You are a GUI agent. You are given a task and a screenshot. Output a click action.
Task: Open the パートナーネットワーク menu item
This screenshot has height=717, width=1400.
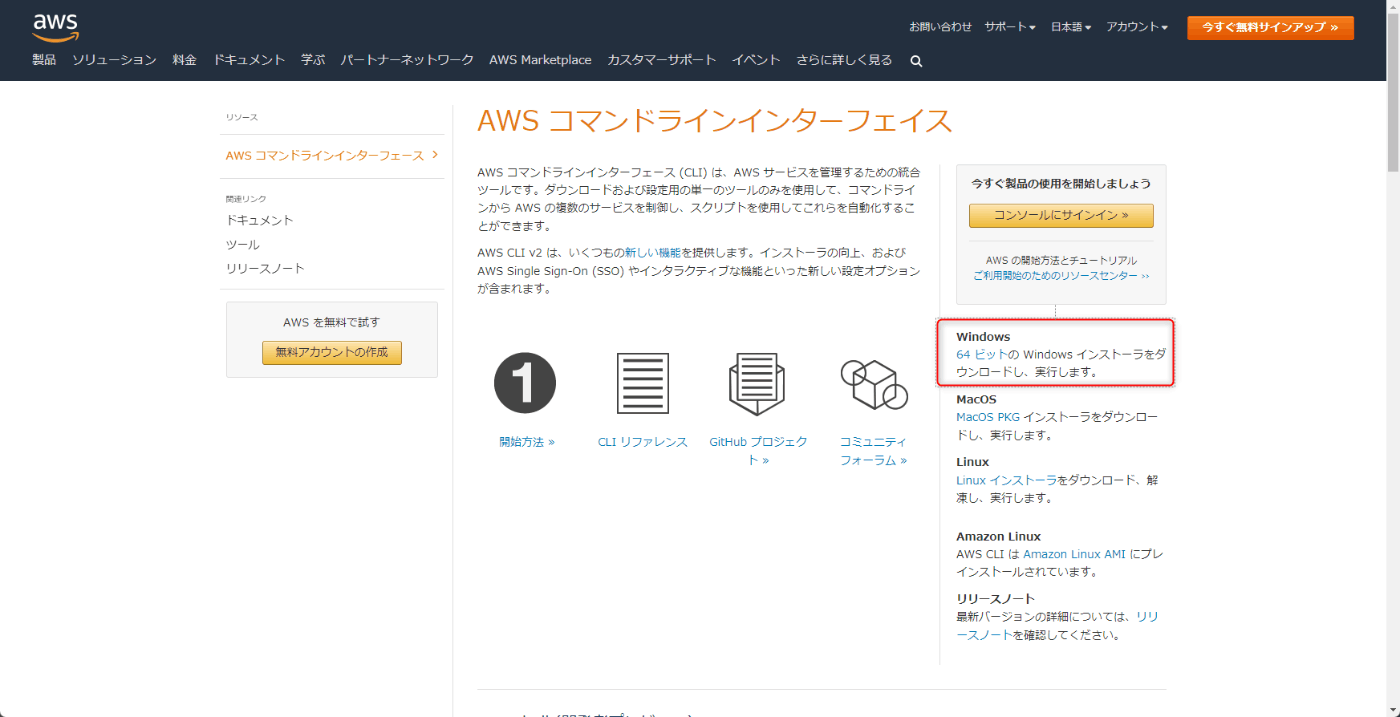(407, 60)
